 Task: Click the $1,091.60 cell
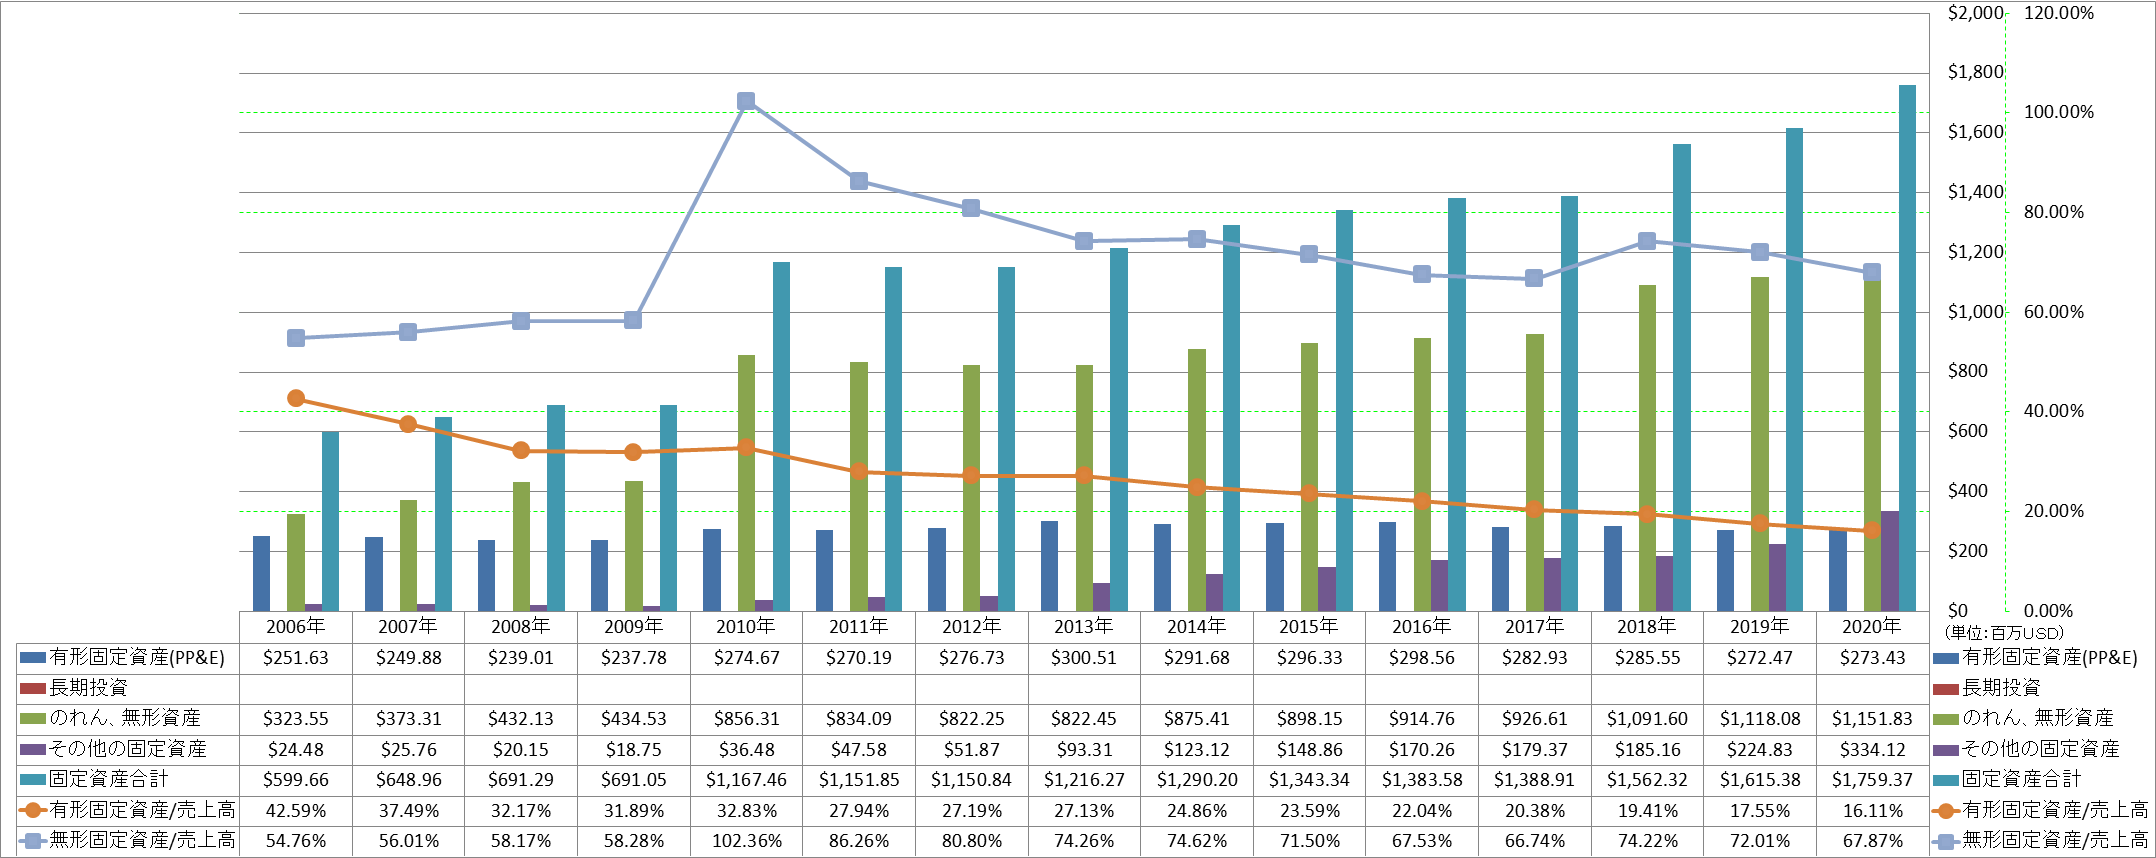pyautogui.click(x=1647, y=719)
